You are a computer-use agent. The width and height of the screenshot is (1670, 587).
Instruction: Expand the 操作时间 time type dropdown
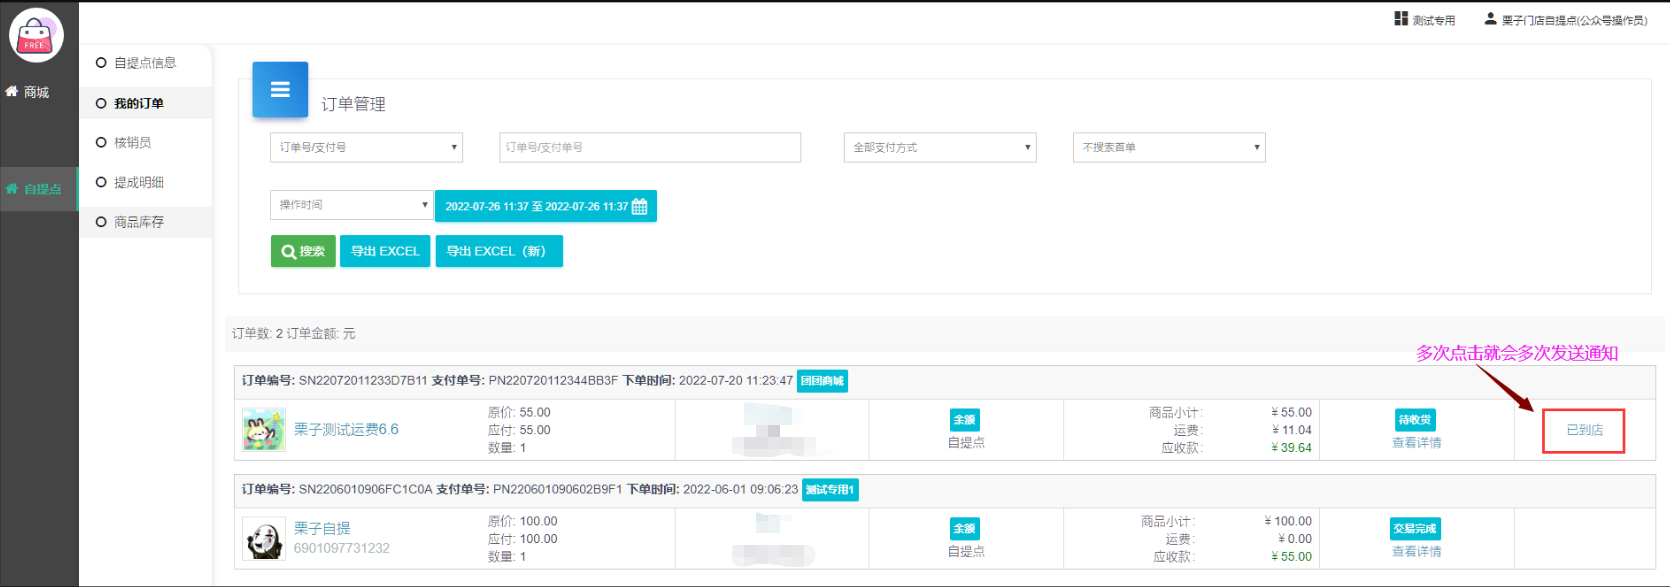351,205
